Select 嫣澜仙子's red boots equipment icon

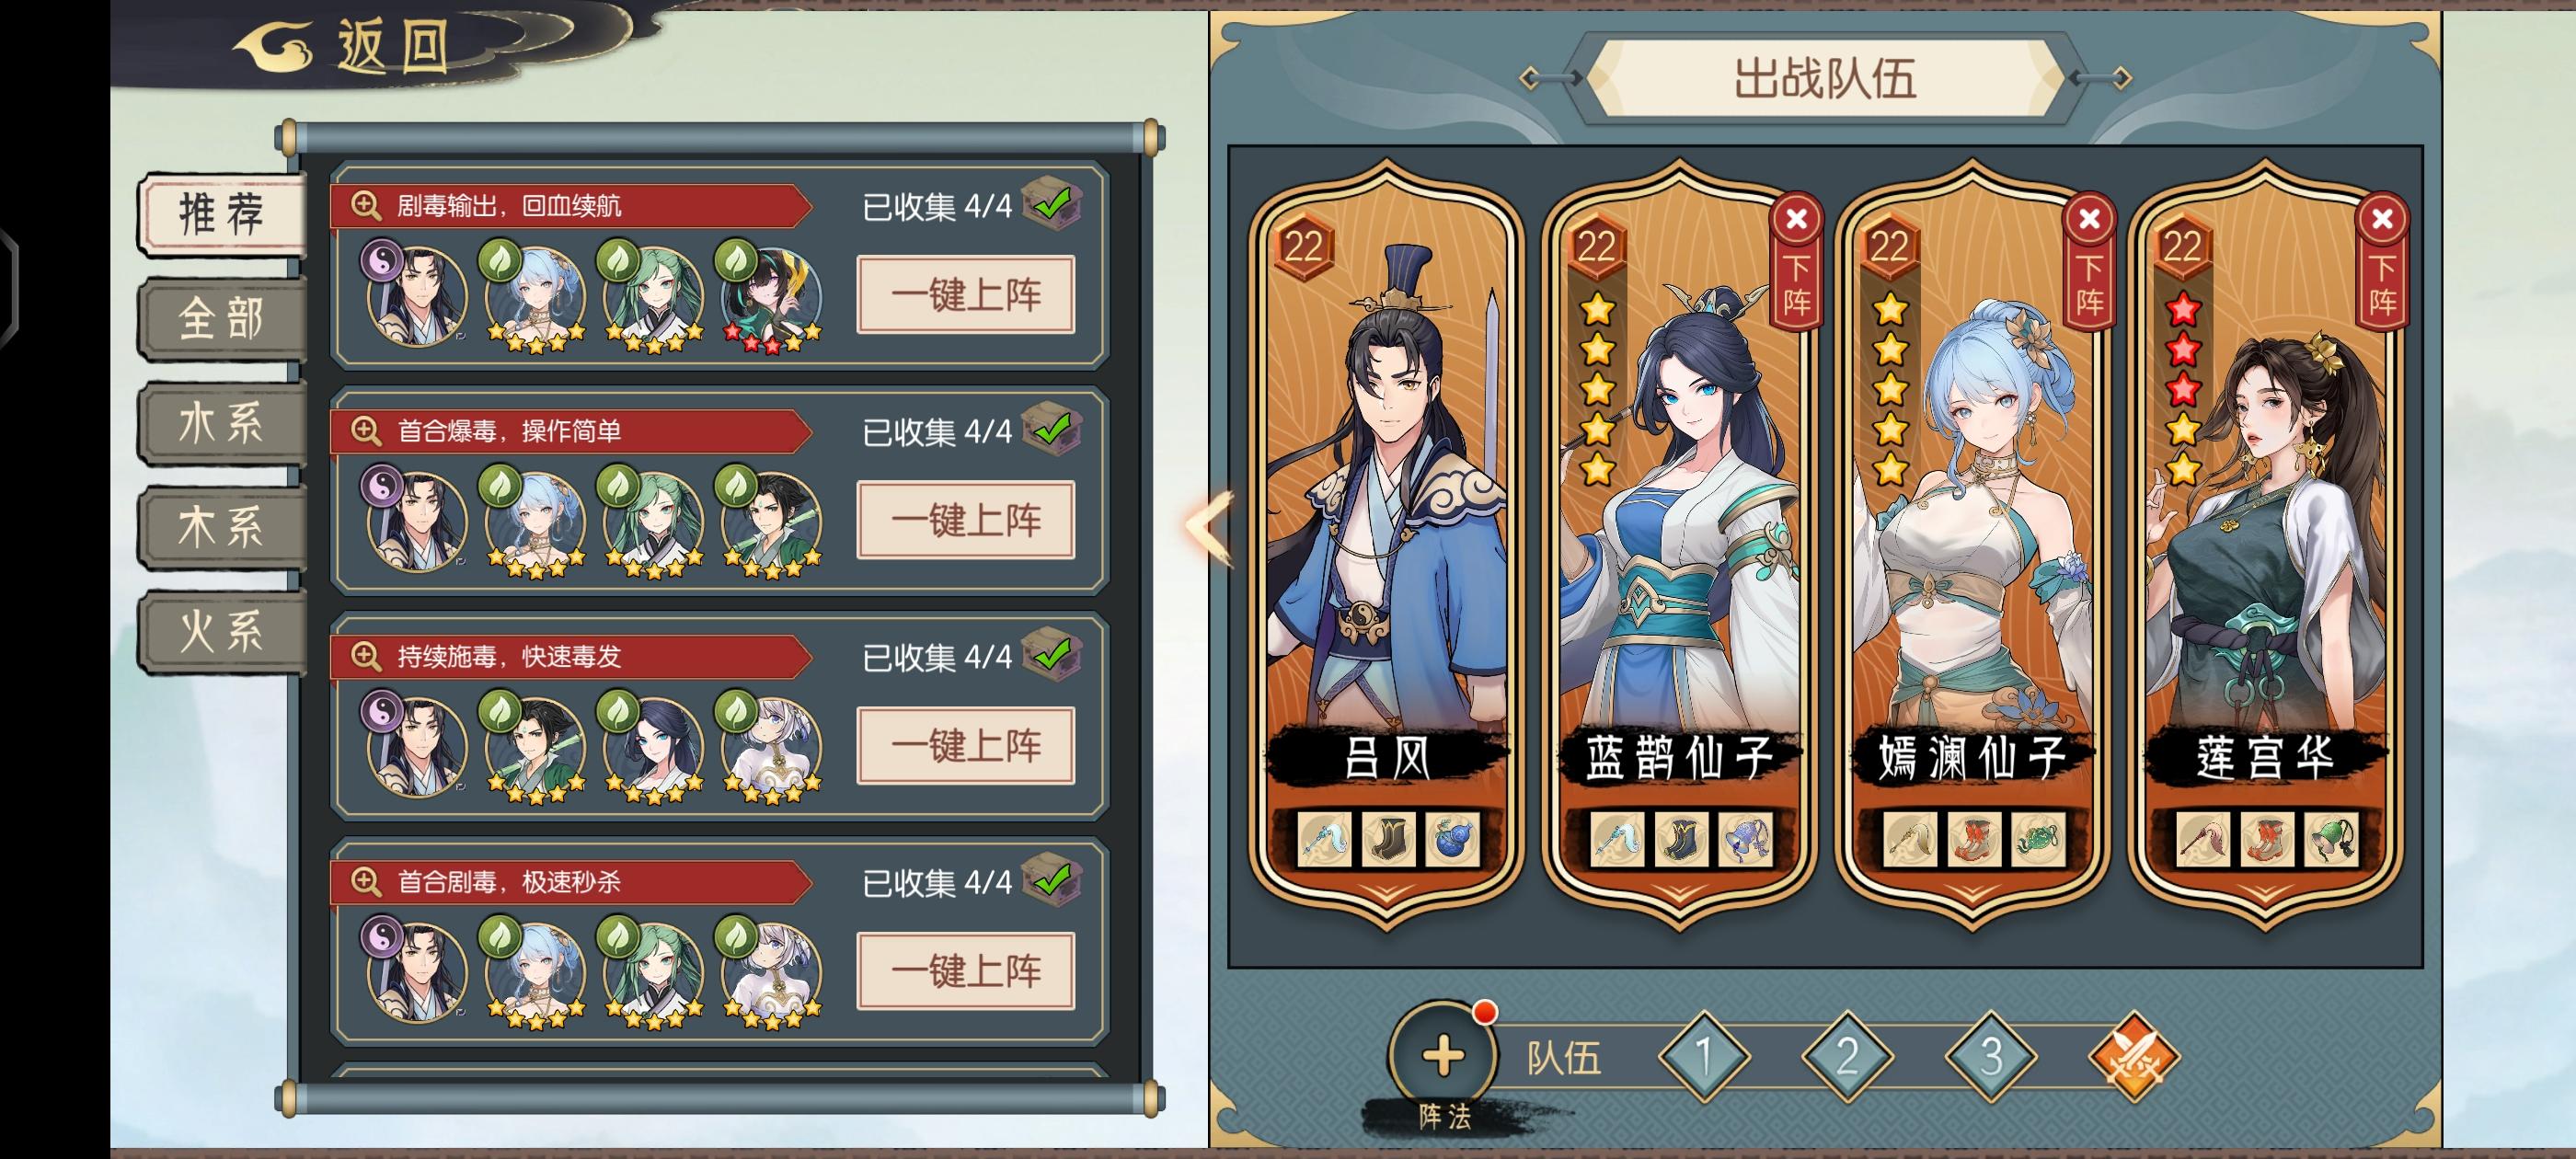point(1974,838)
